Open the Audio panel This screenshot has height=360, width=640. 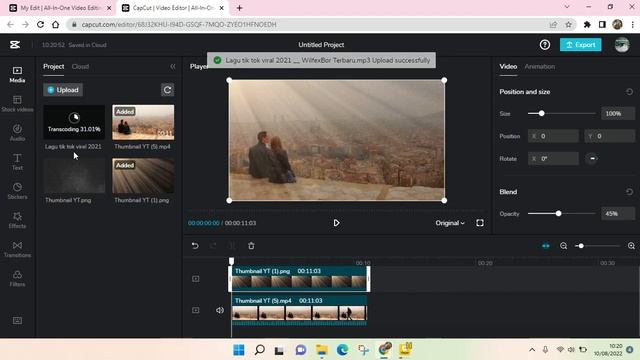17,133
